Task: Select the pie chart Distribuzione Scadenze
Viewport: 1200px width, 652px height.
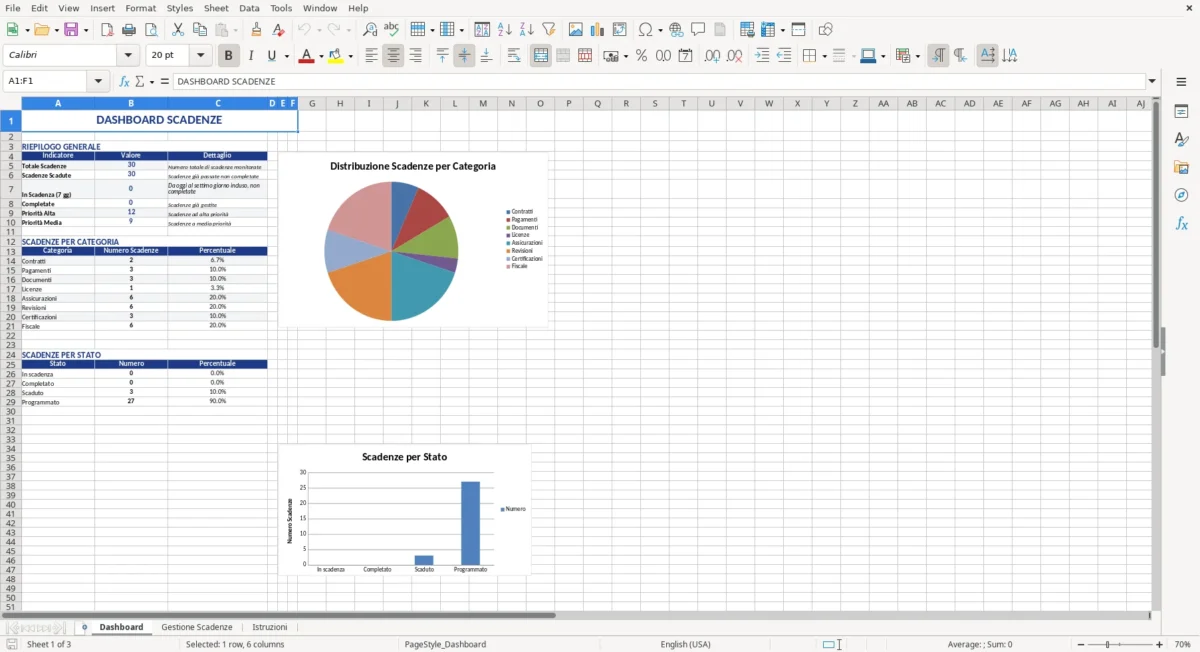Action: (413, 240)
